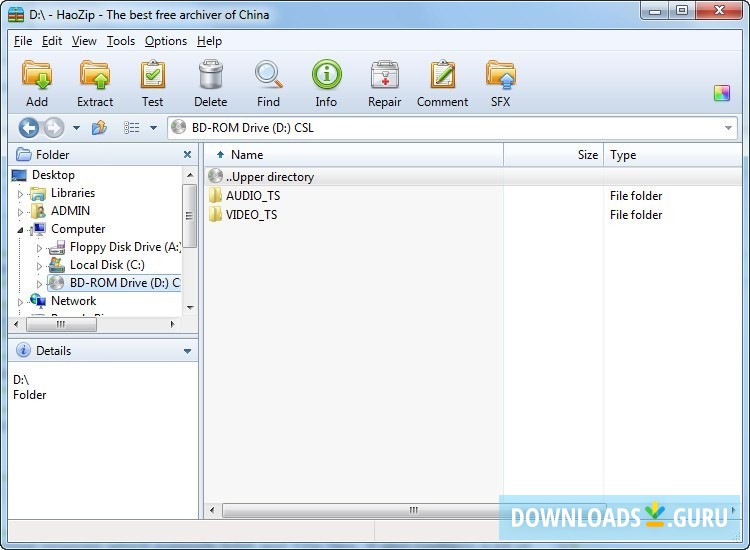Click folder tree scroll right arrow
750x550 pixels.
tap(173, 325)
